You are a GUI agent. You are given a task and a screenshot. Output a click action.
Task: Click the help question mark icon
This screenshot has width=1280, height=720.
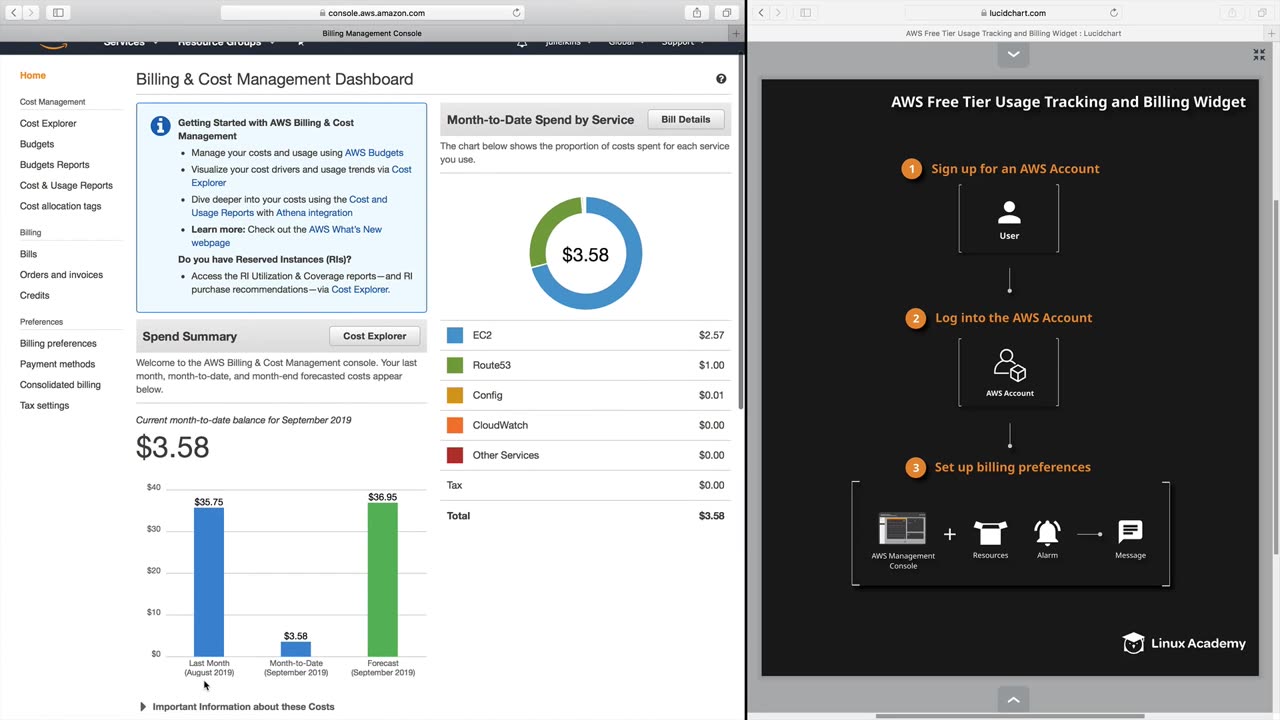pyautogui.click(x=721, y=79)
